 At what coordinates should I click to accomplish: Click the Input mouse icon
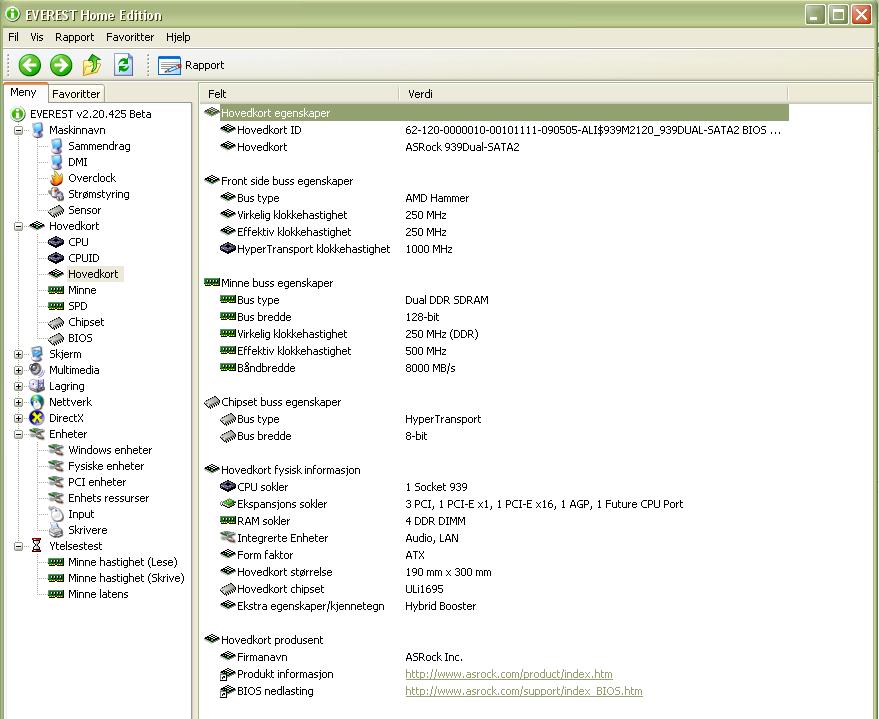[x=56, y=514]
